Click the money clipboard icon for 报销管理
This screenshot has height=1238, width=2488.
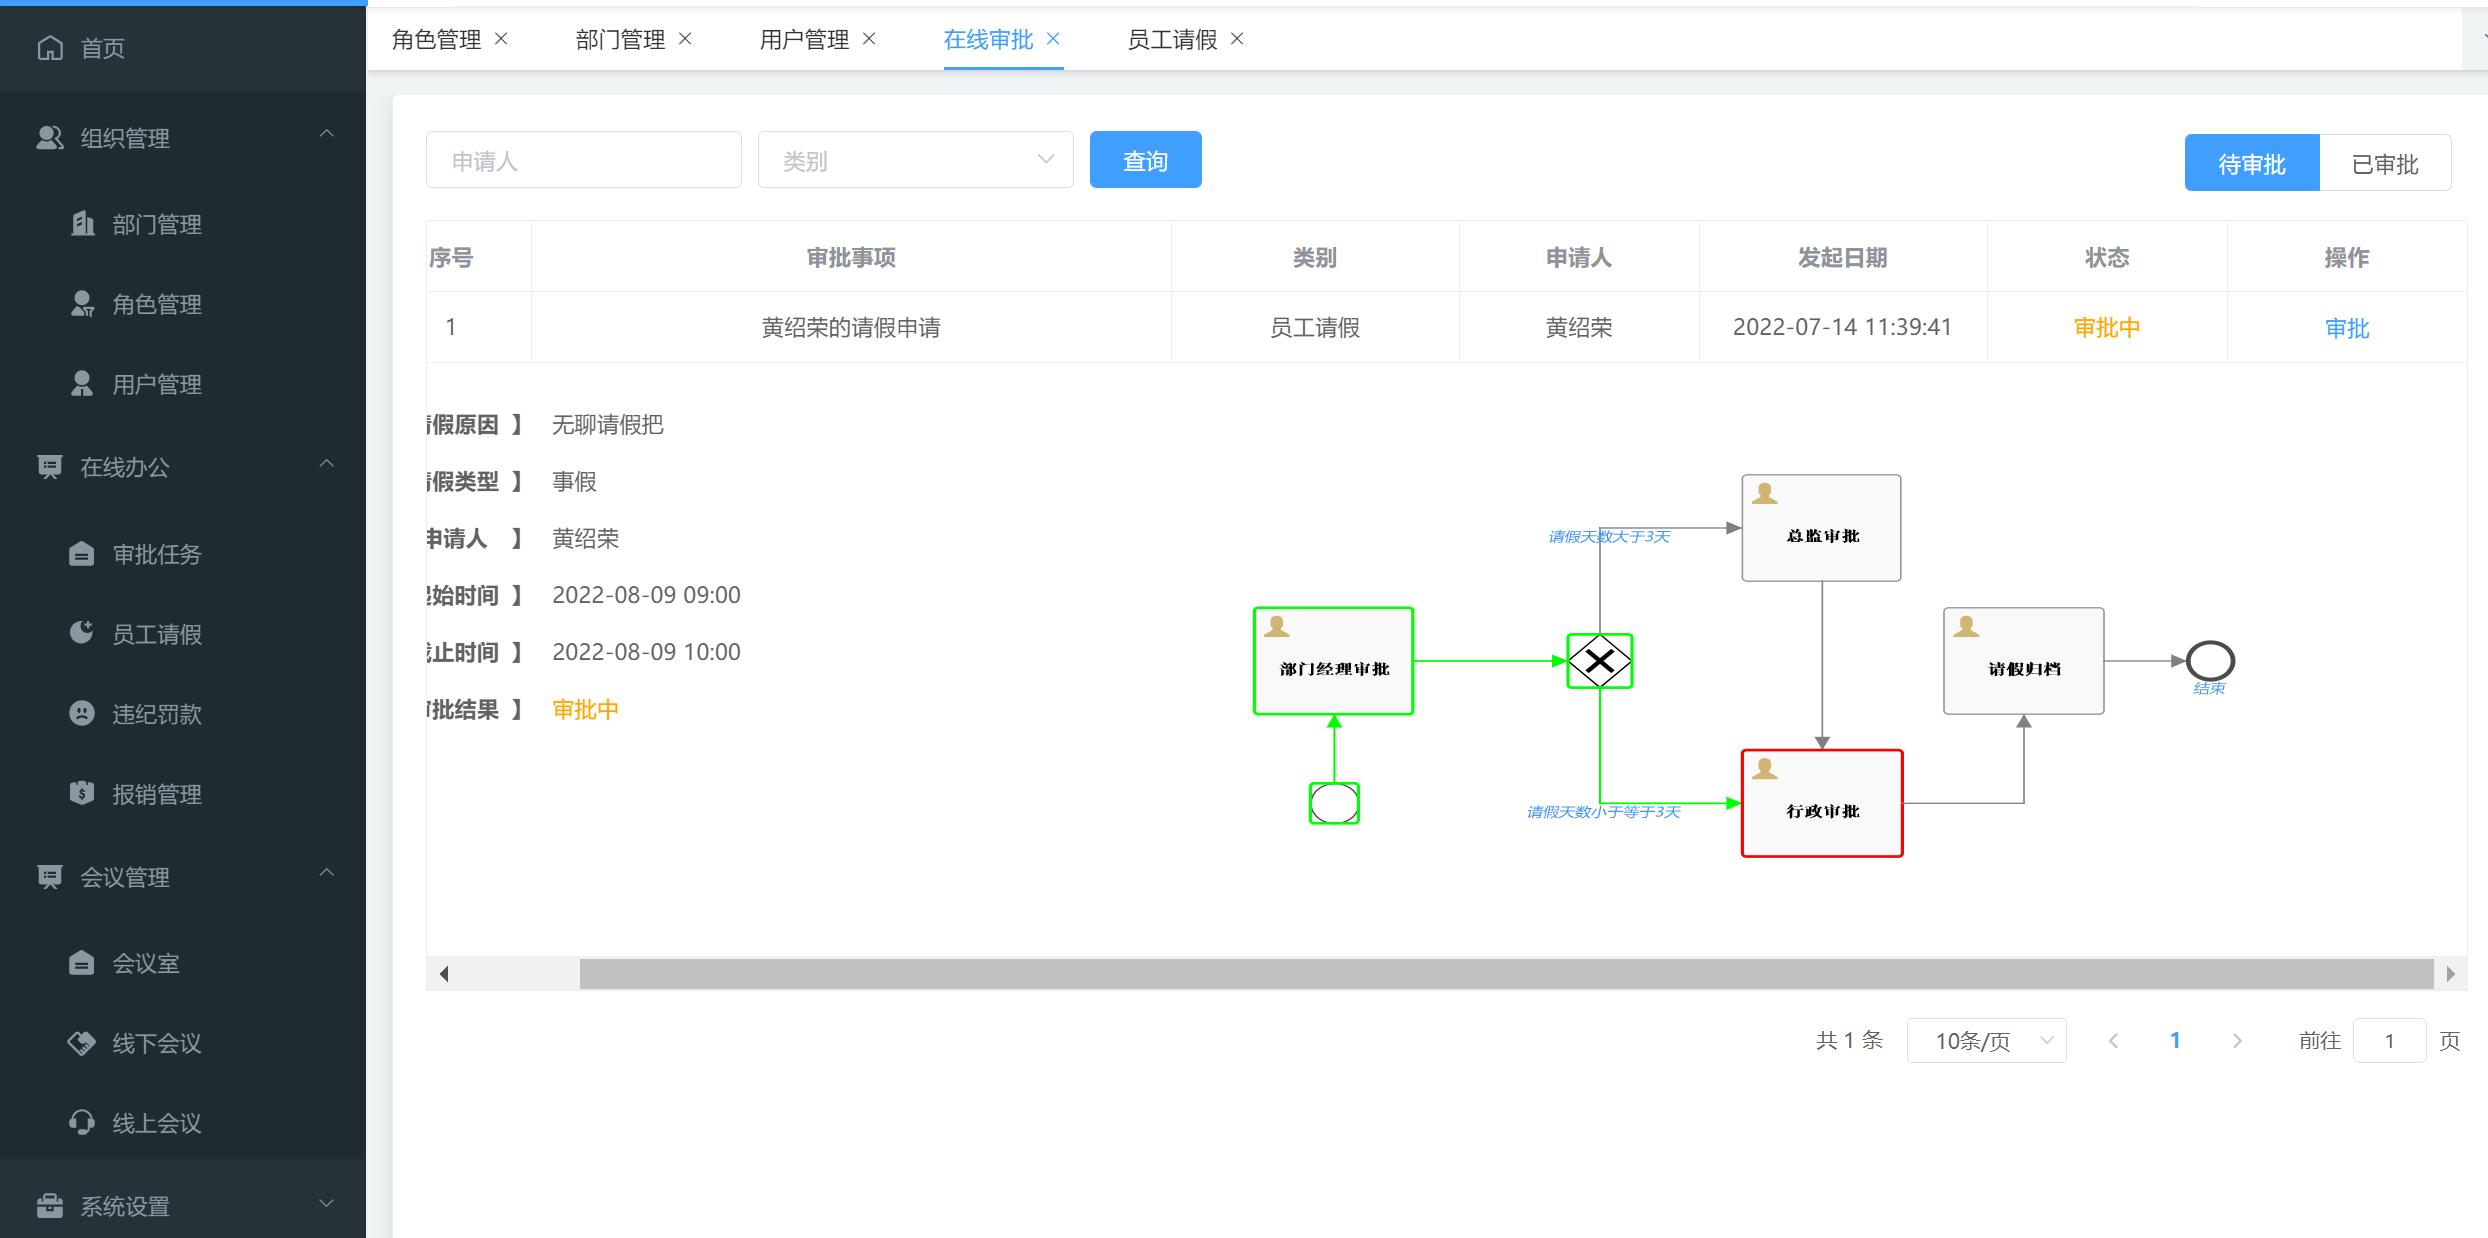point(82,793)
